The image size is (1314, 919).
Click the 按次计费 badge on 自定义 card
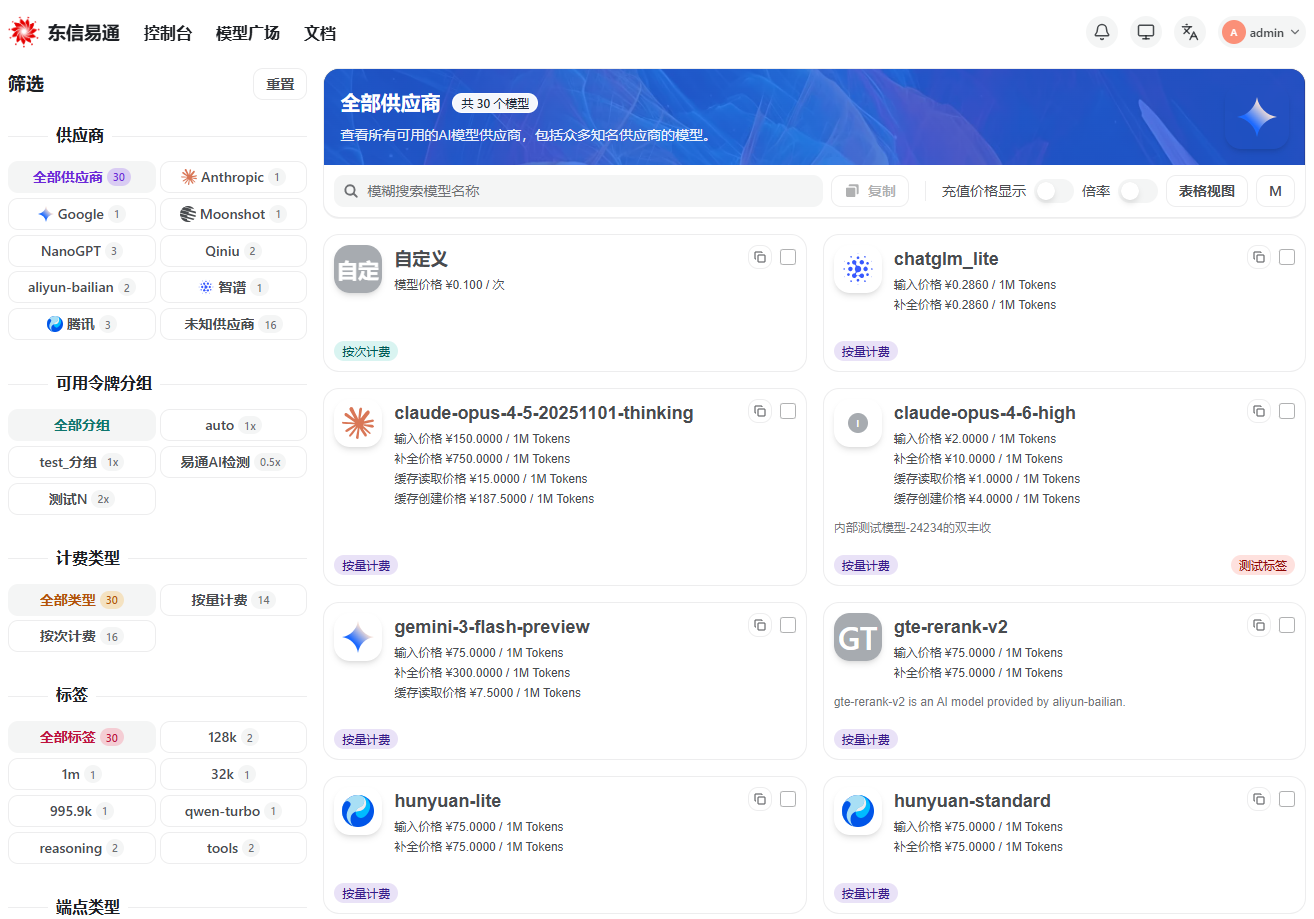point(366,351)
